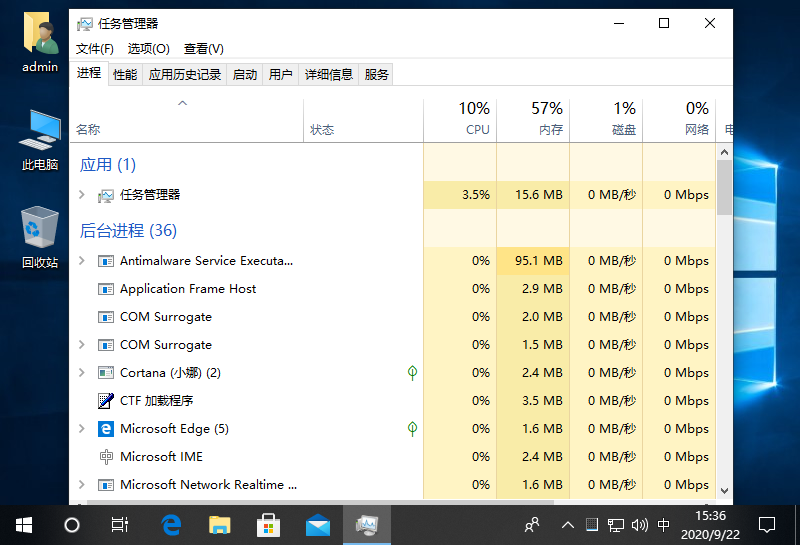Switch to the 详细信息 tab
The width and height of the screenshot is (800, 545).
click(328, 74)
